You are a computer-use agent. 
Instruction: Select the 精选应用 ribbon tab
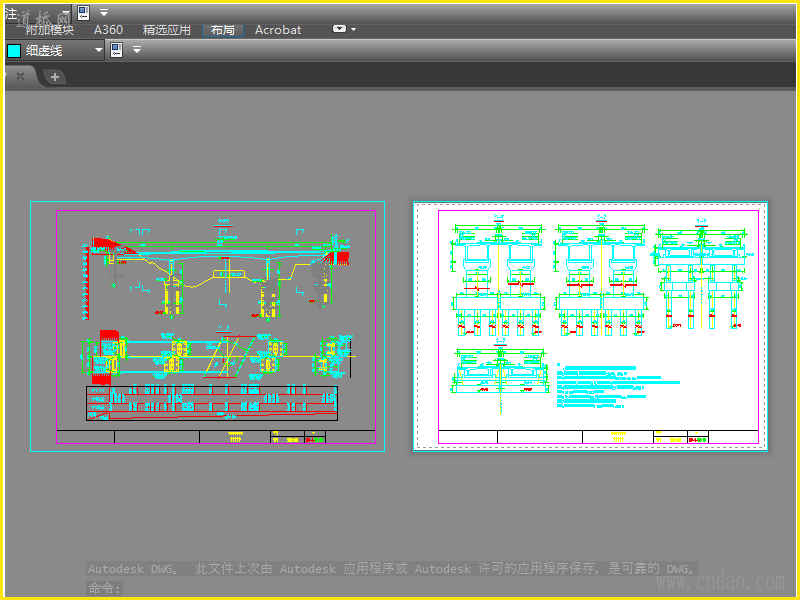[x=166, y=30]
